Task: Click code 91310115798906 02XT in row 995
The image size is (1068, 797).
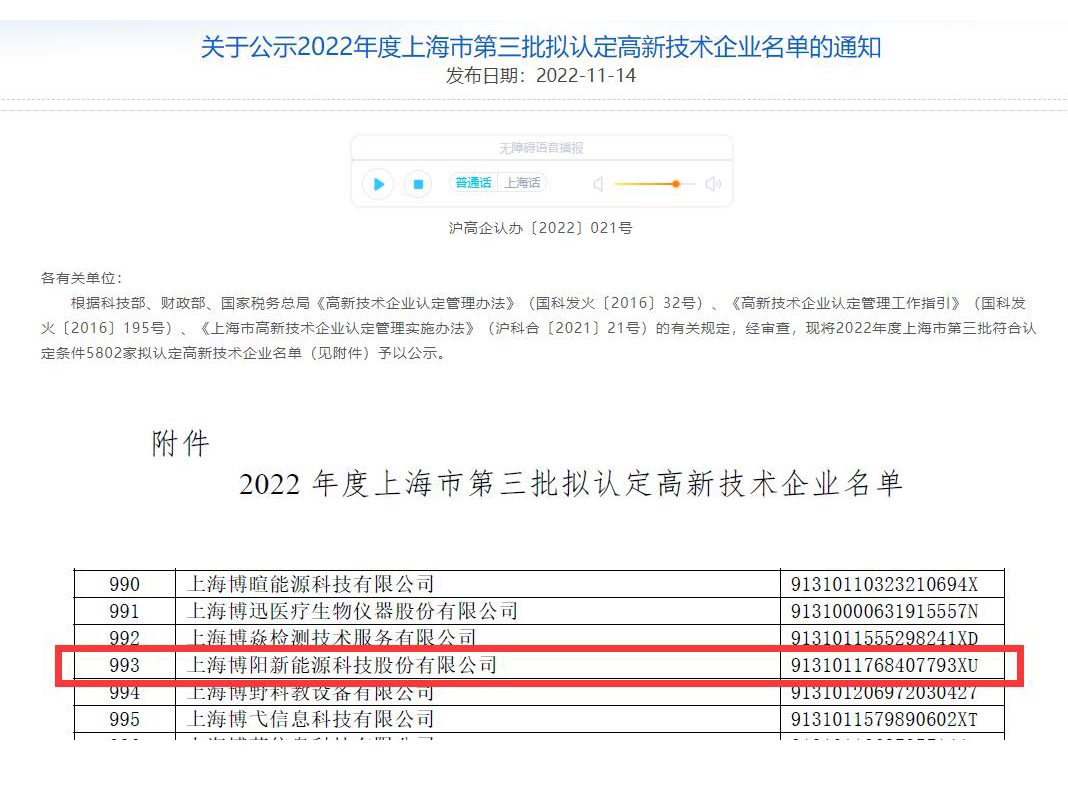Action: [x=884, y=720]
